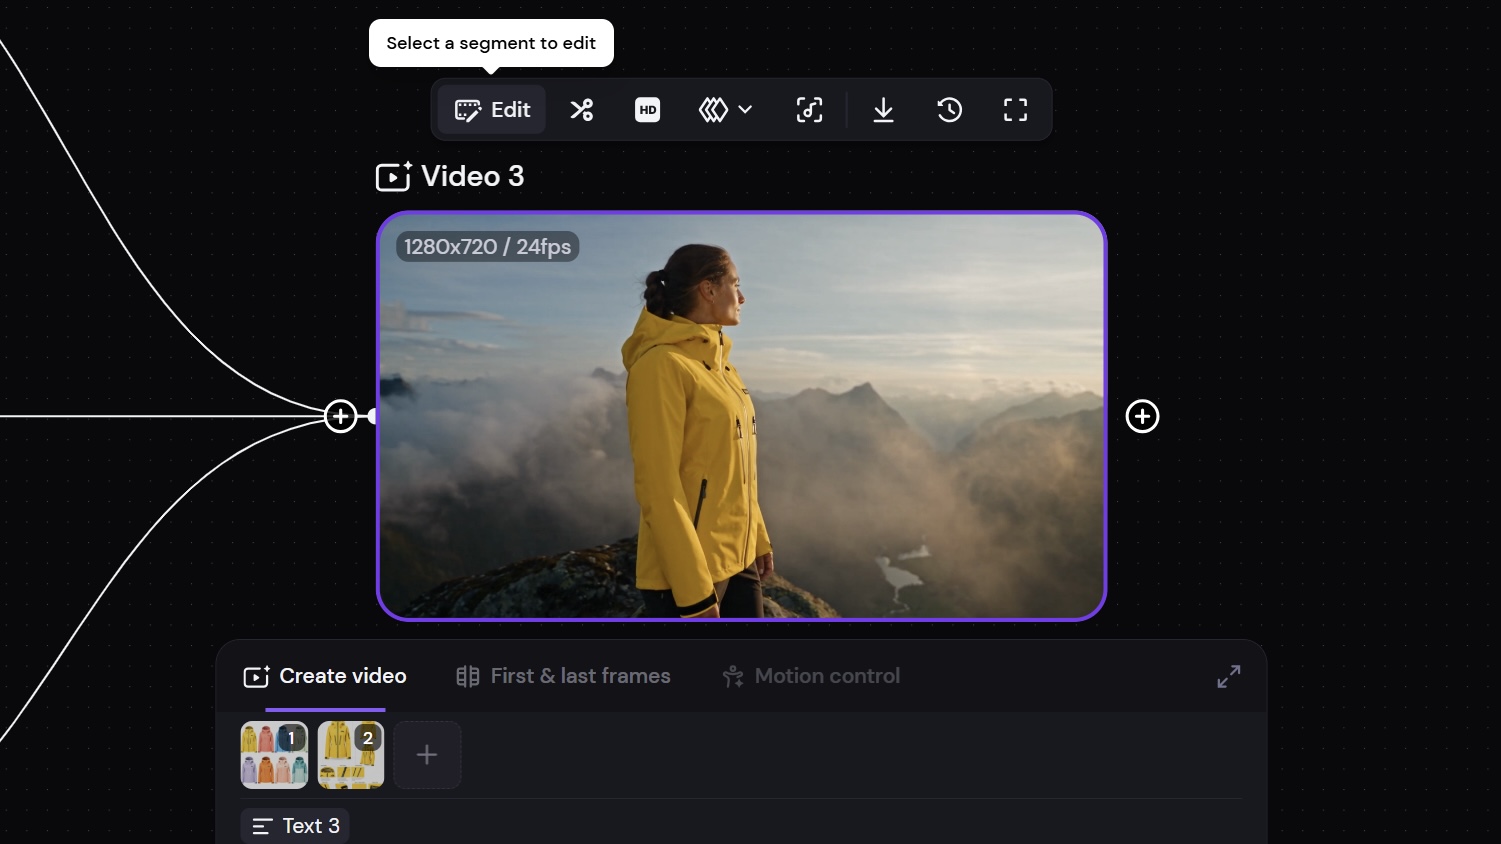Select reference image thumbnail numbered 1
Viewport: 1501px width, 844px height.
pos(274,755)
